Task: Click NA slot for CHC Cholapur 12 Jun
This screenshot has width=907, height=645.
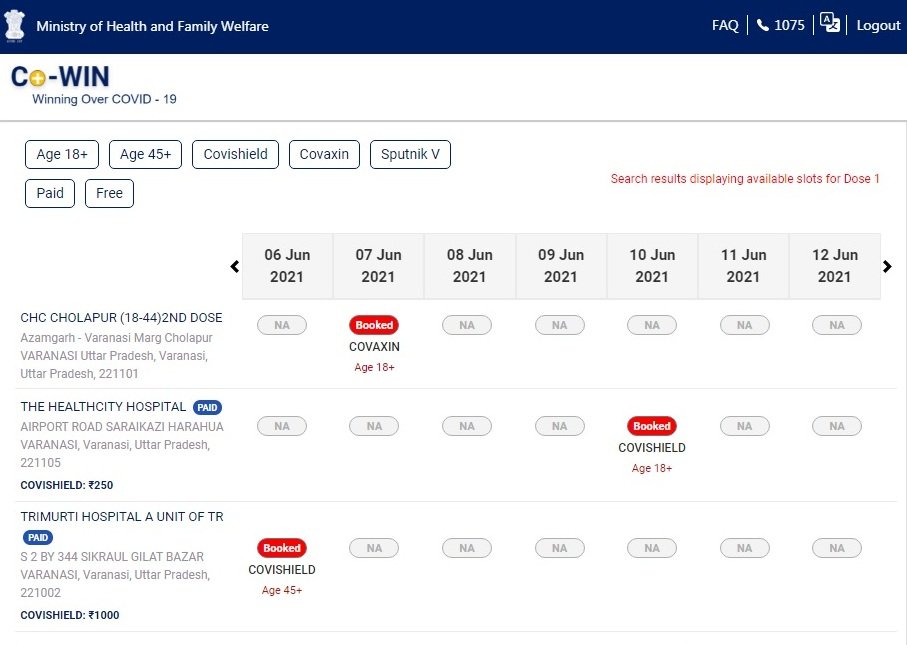Action: 837,325
